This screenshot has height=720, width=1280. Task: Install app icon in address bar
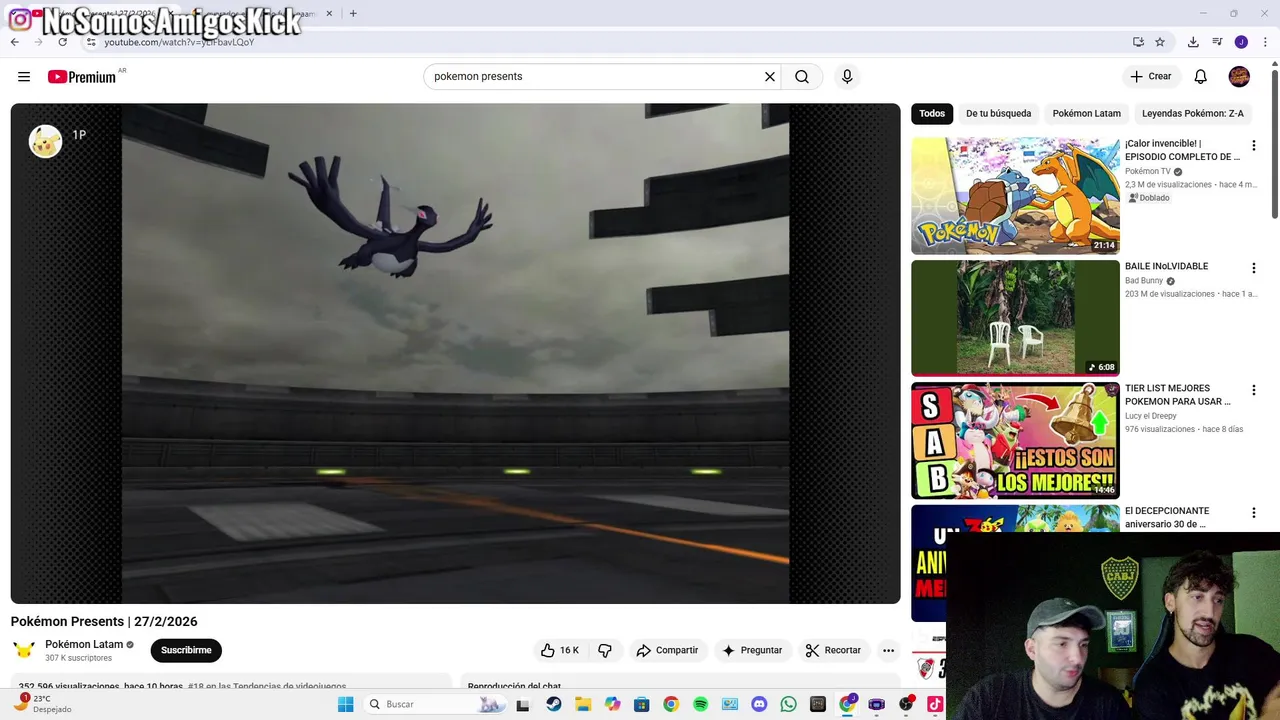[x=1138, y=42]
